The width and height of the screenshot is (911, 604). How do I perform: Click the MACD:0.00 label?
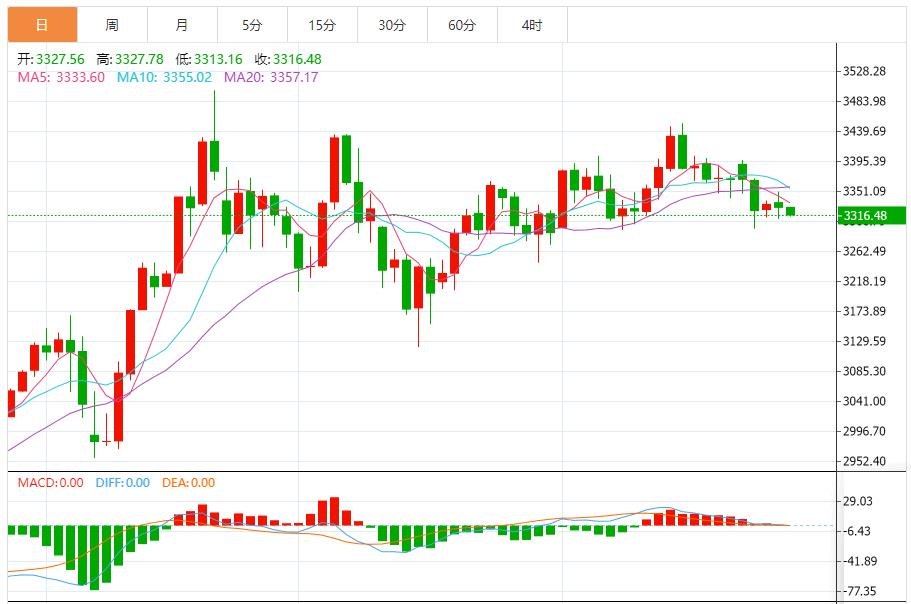pos(51,483)
